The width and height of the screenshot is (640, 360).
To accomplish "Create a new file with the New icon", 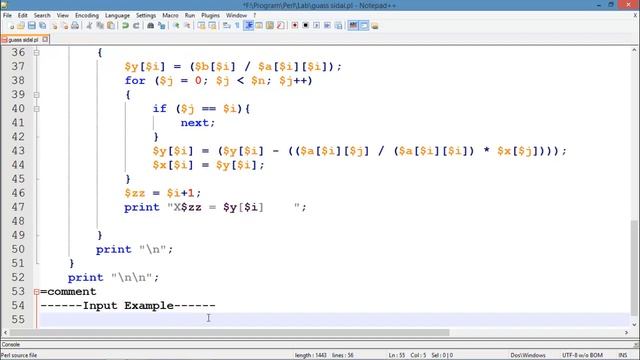I will tap(12, 26).
